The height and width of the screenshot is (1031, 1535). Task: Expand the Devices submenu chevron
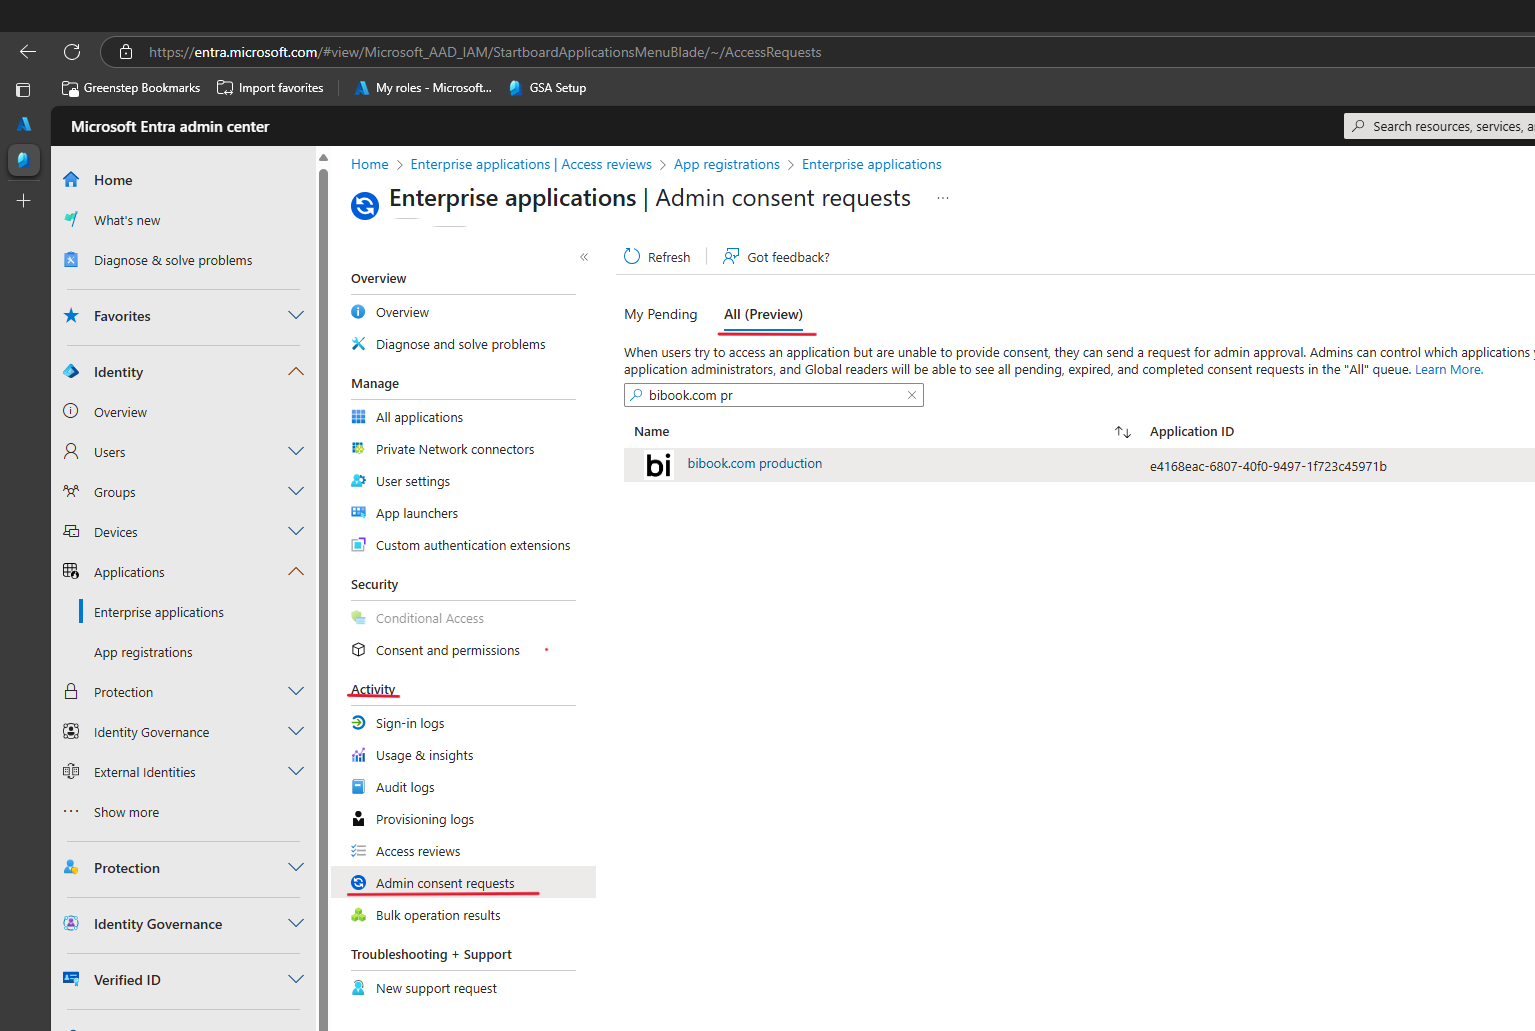(296, 531)
